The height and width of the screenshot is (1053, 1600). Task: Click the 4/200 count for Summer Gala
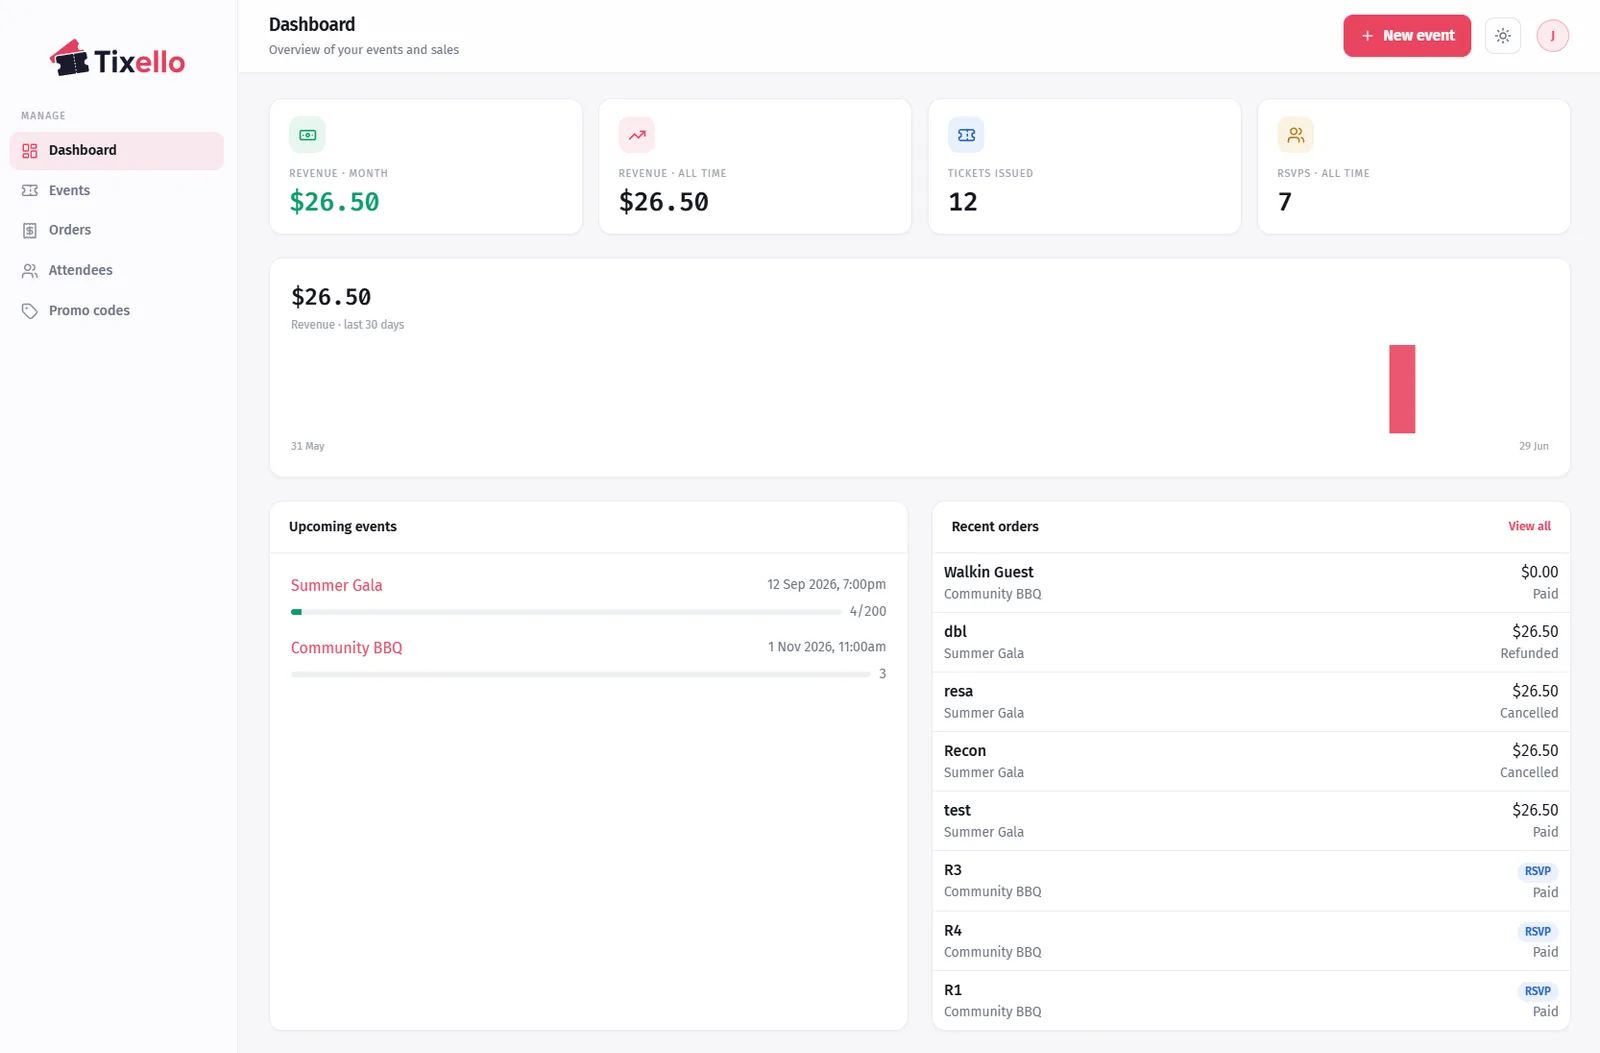(868, 611)
